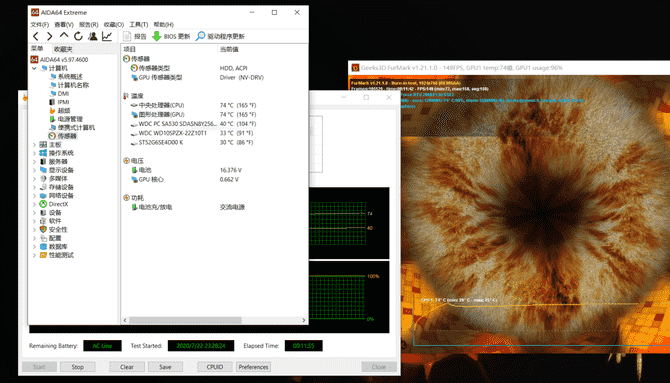
Task: Click the horizontal scrollbar thumb in the sensor list
Action: (x=185, y=320)
